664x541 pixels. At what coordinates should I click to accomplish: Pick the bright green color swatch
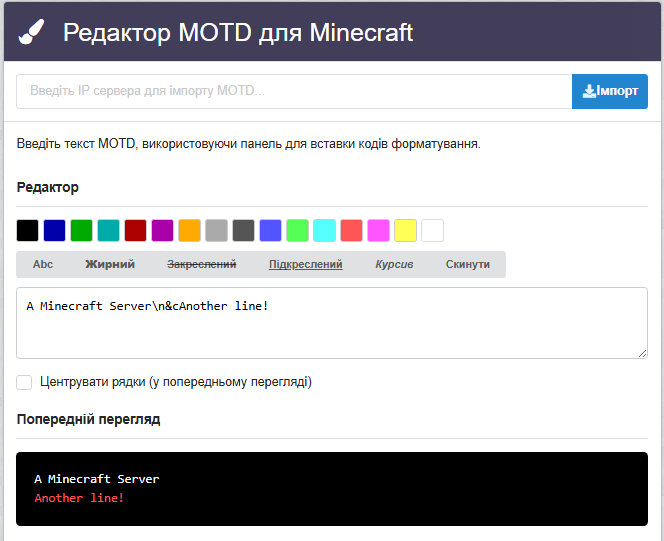click(297, 231)
